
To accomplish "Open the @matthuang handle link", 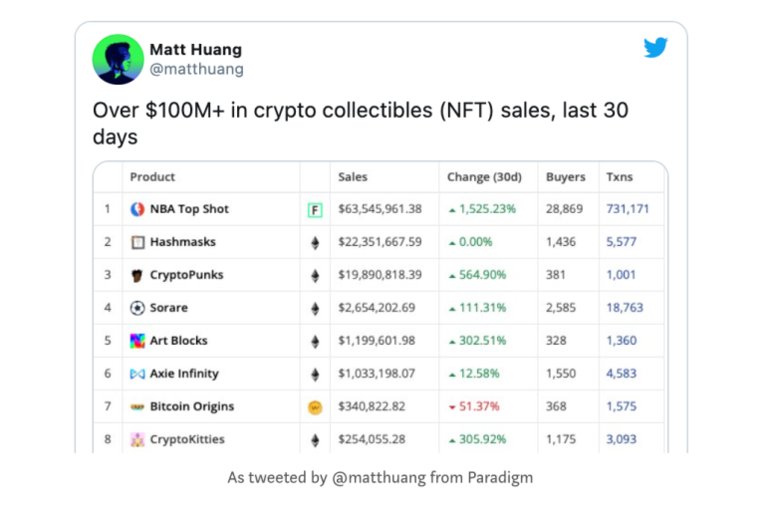I will (196, 69).
